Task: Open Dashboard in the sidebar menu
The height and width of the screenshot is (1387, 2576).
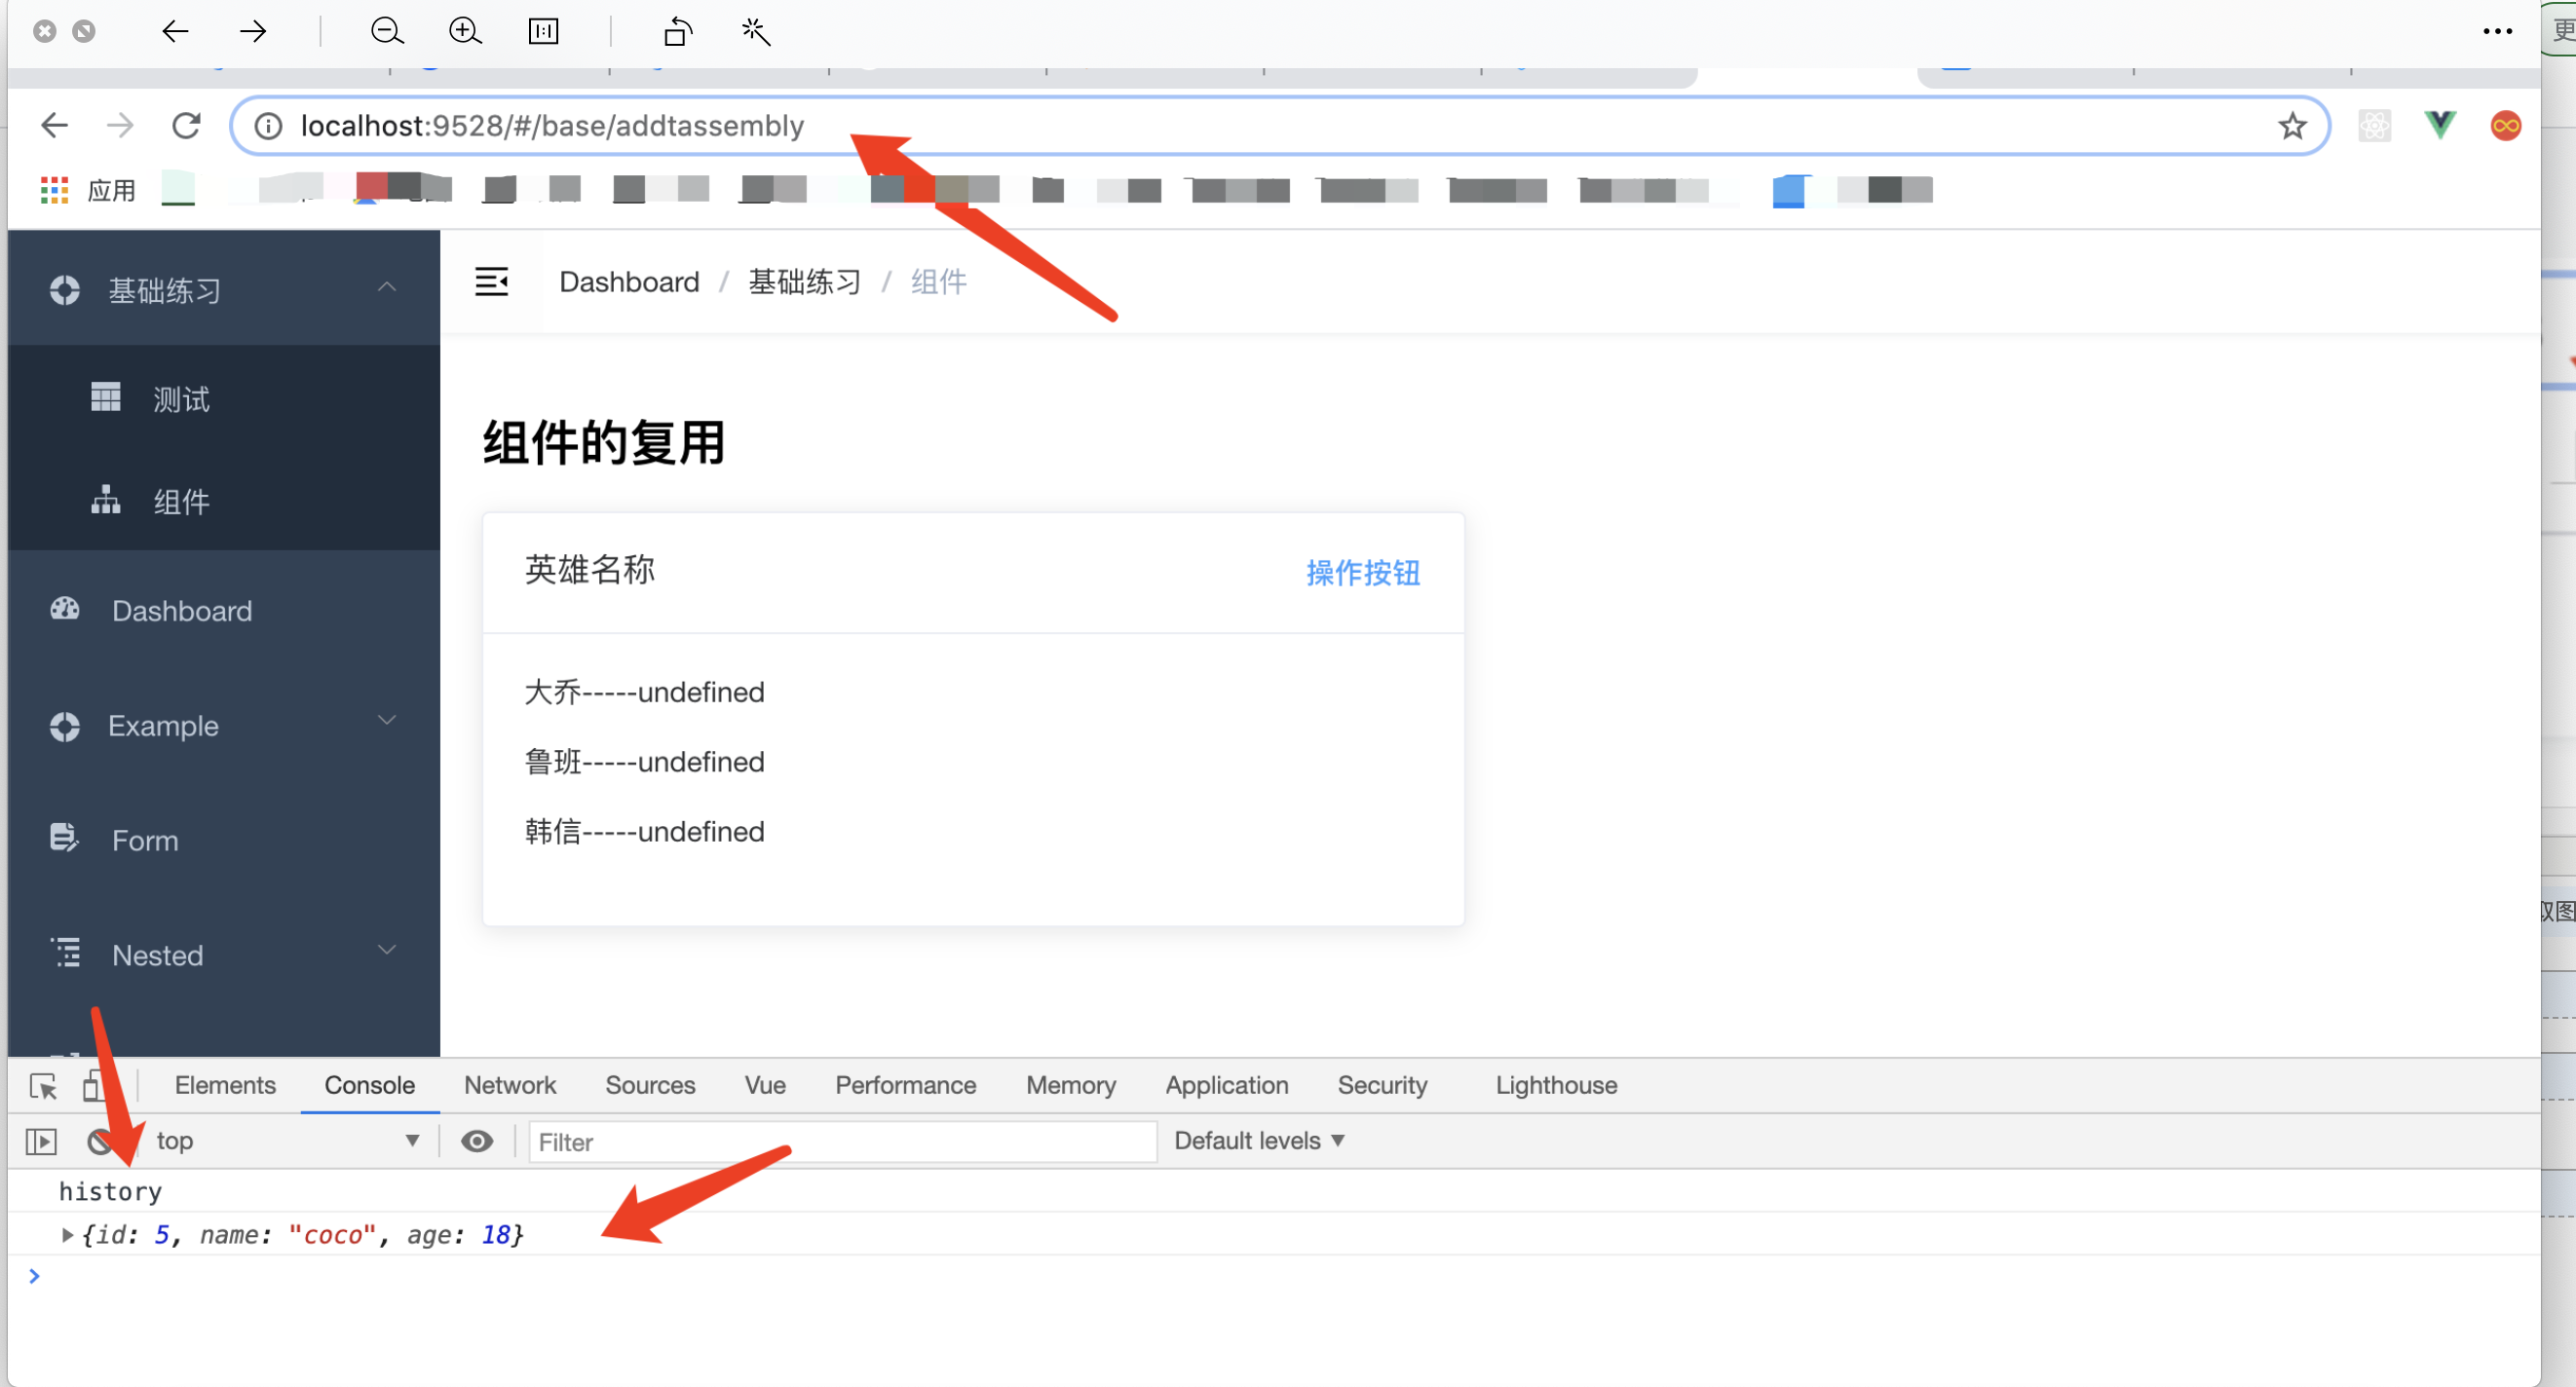Action: coord(182,611)
